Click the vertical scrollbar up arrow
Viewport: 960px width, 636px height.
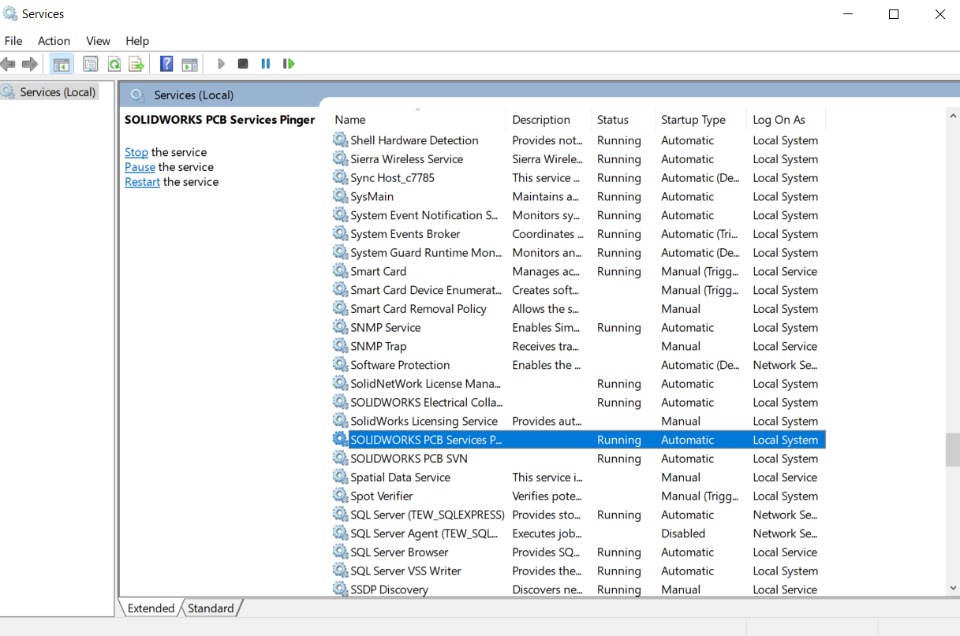pos(953,115)
